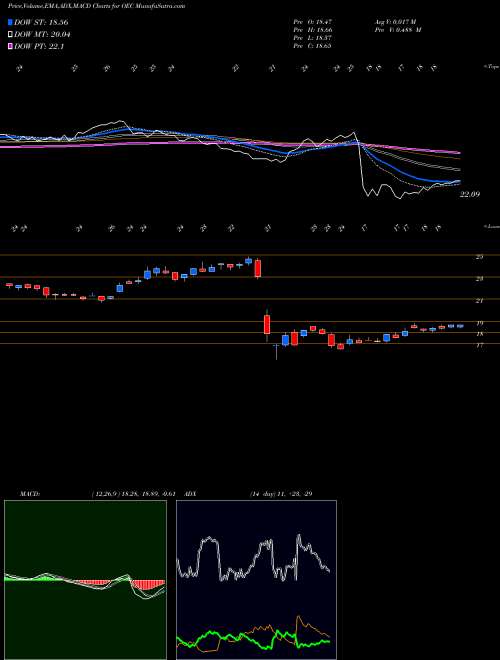Viewport: 500px width, 660px height.
Task: Click the MACD panel title
Action: pyautogui.click(x=29, y=493)
